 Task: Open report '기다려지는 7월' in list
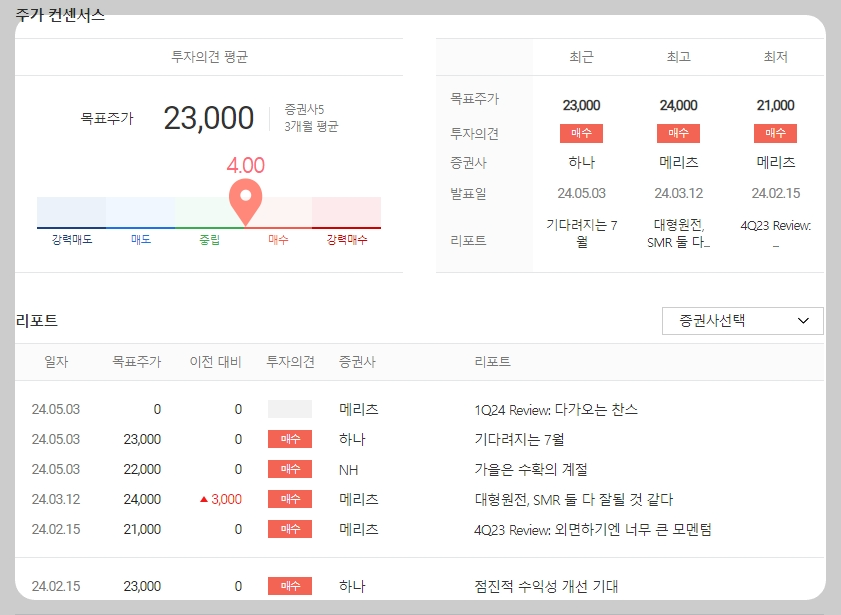click(x=519, y=440)
